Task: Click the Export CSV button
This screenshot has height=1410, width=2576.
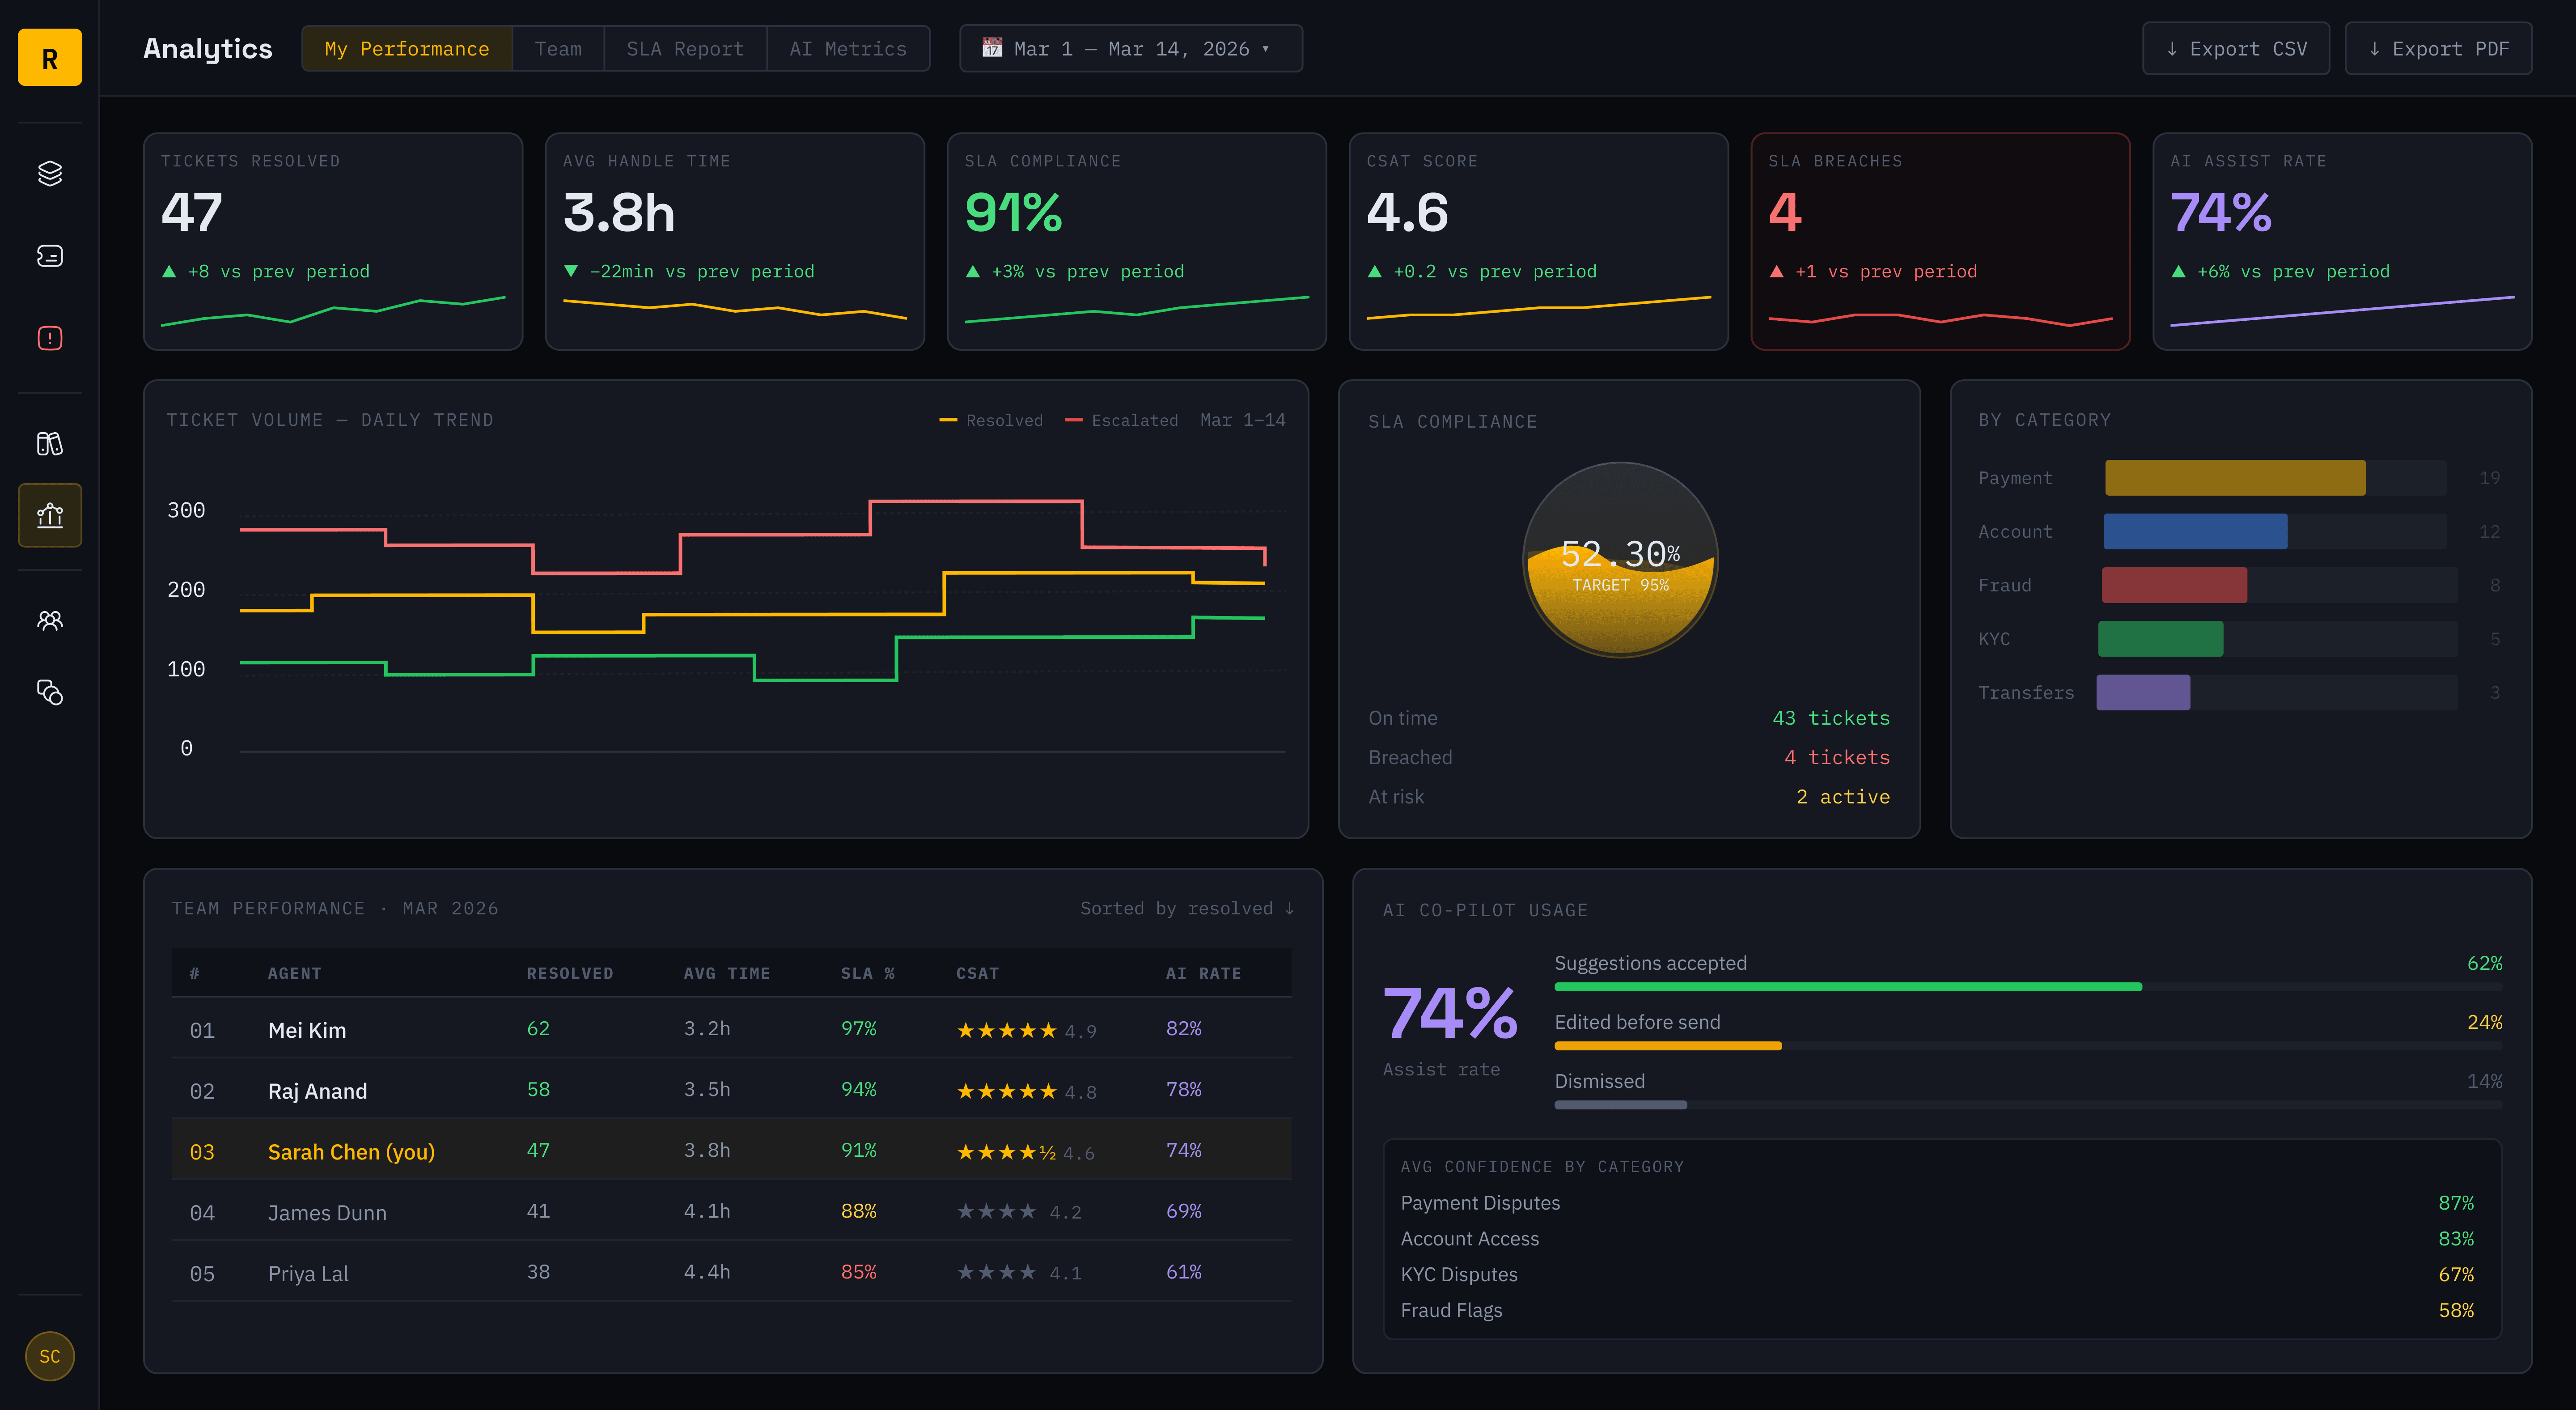Action: [x=2235, y=49]
